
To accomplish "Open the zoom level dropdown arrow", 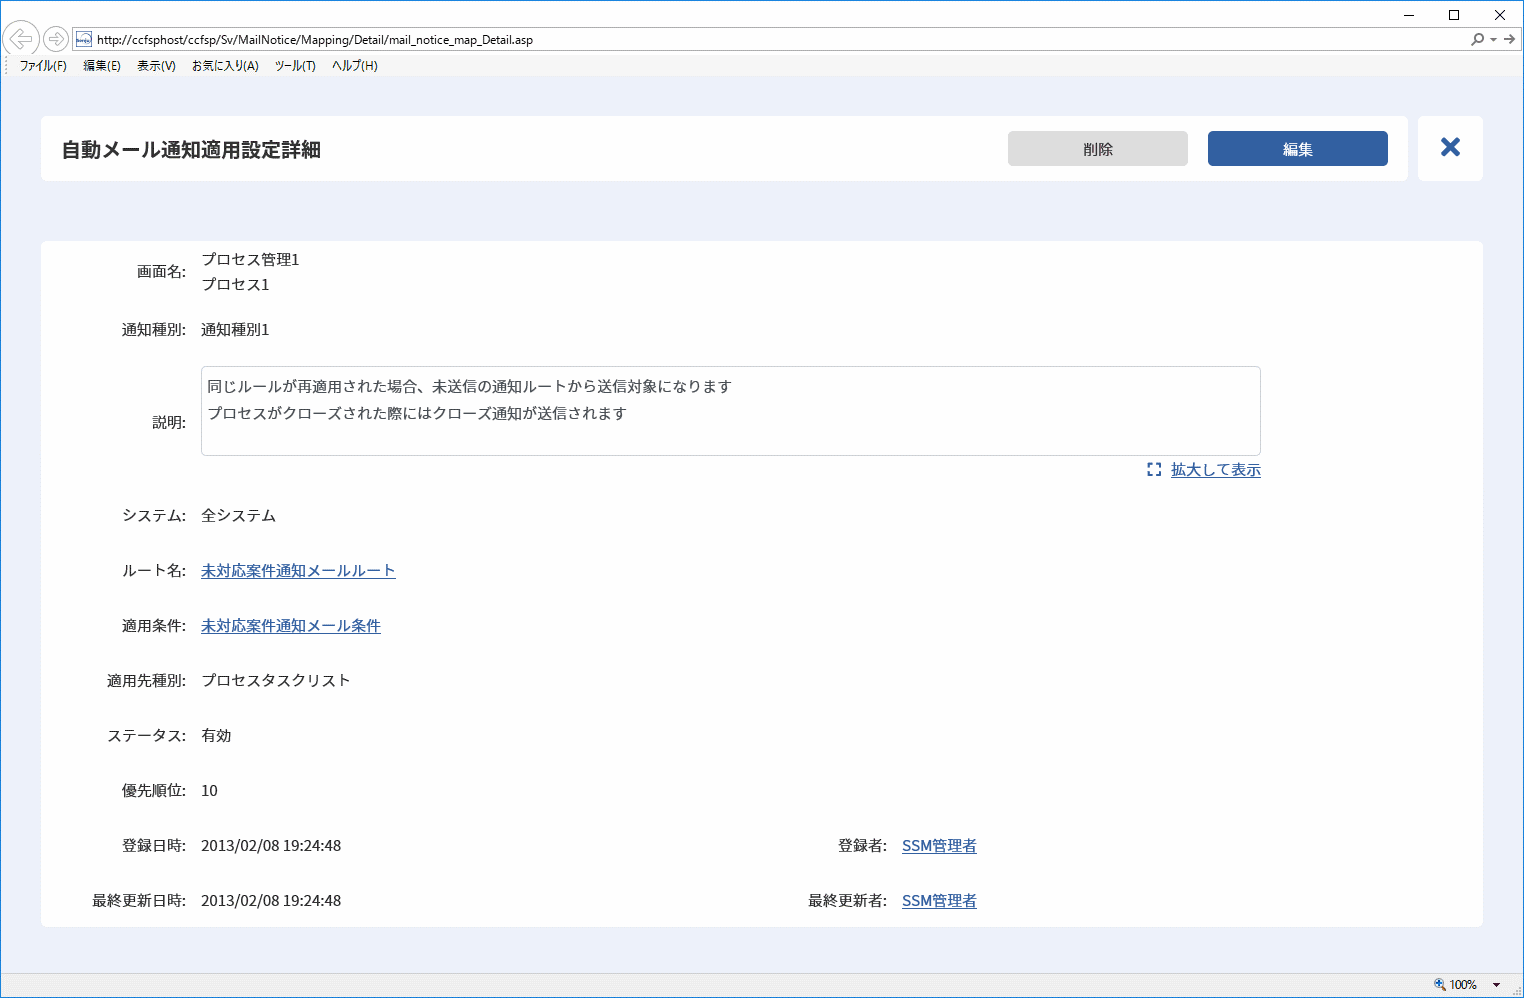I will pos(1496,985).
